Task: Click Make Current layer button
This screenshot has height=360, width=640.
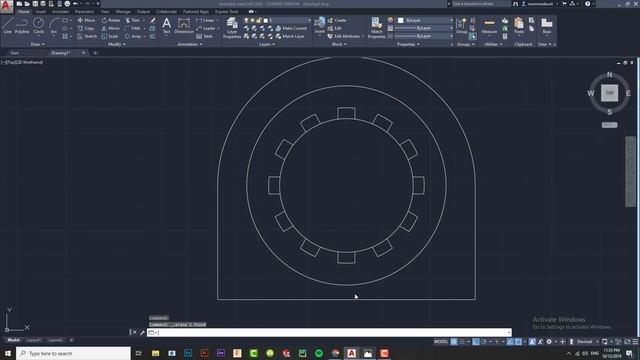Action: pyautogui.click(x=291, y=28)
